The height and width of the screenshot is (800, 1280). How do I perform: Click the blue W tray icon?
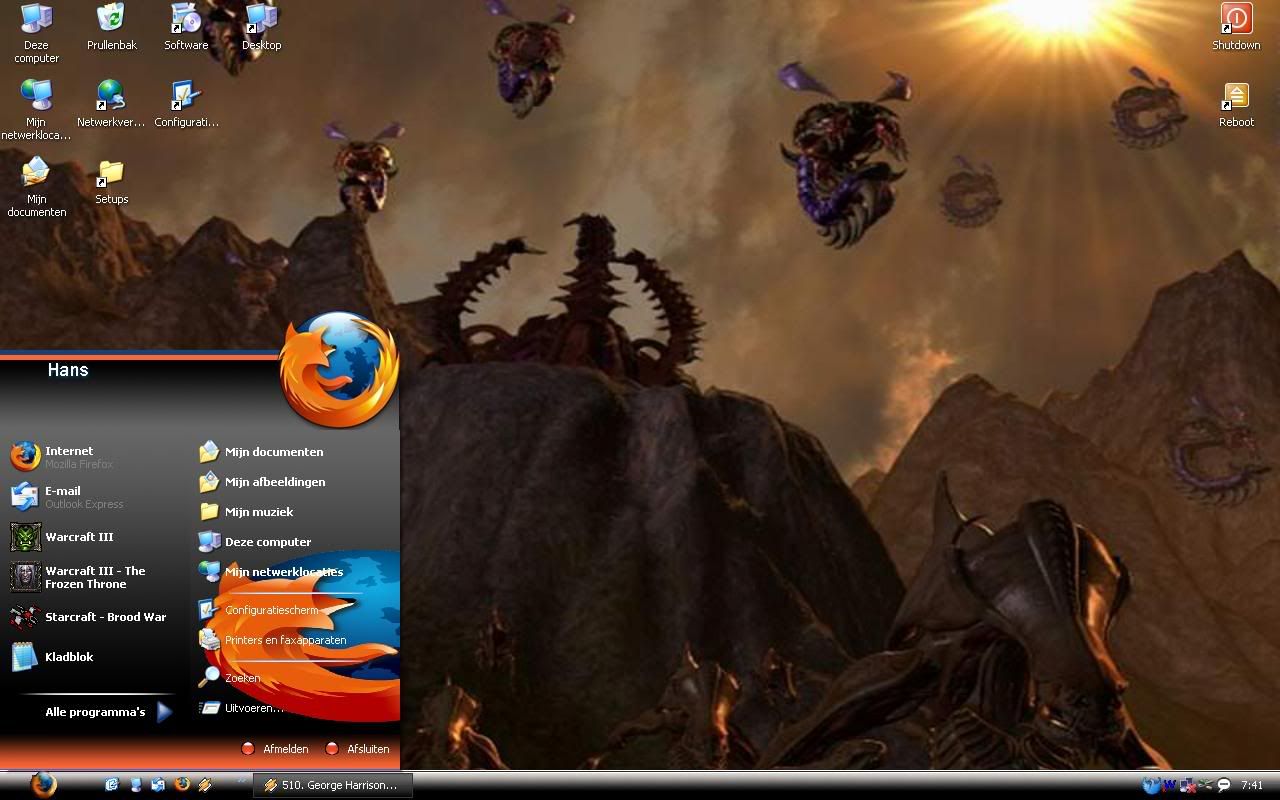click(1169, 785)
